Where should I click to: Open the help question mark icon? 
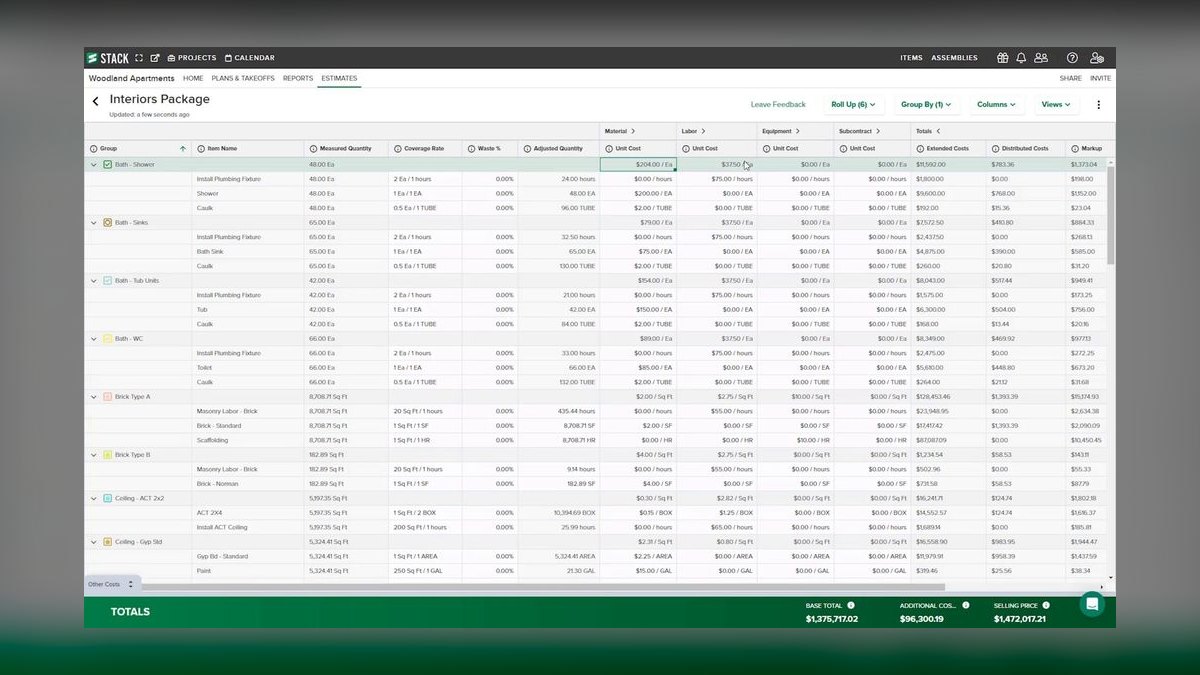point(1072,58)
